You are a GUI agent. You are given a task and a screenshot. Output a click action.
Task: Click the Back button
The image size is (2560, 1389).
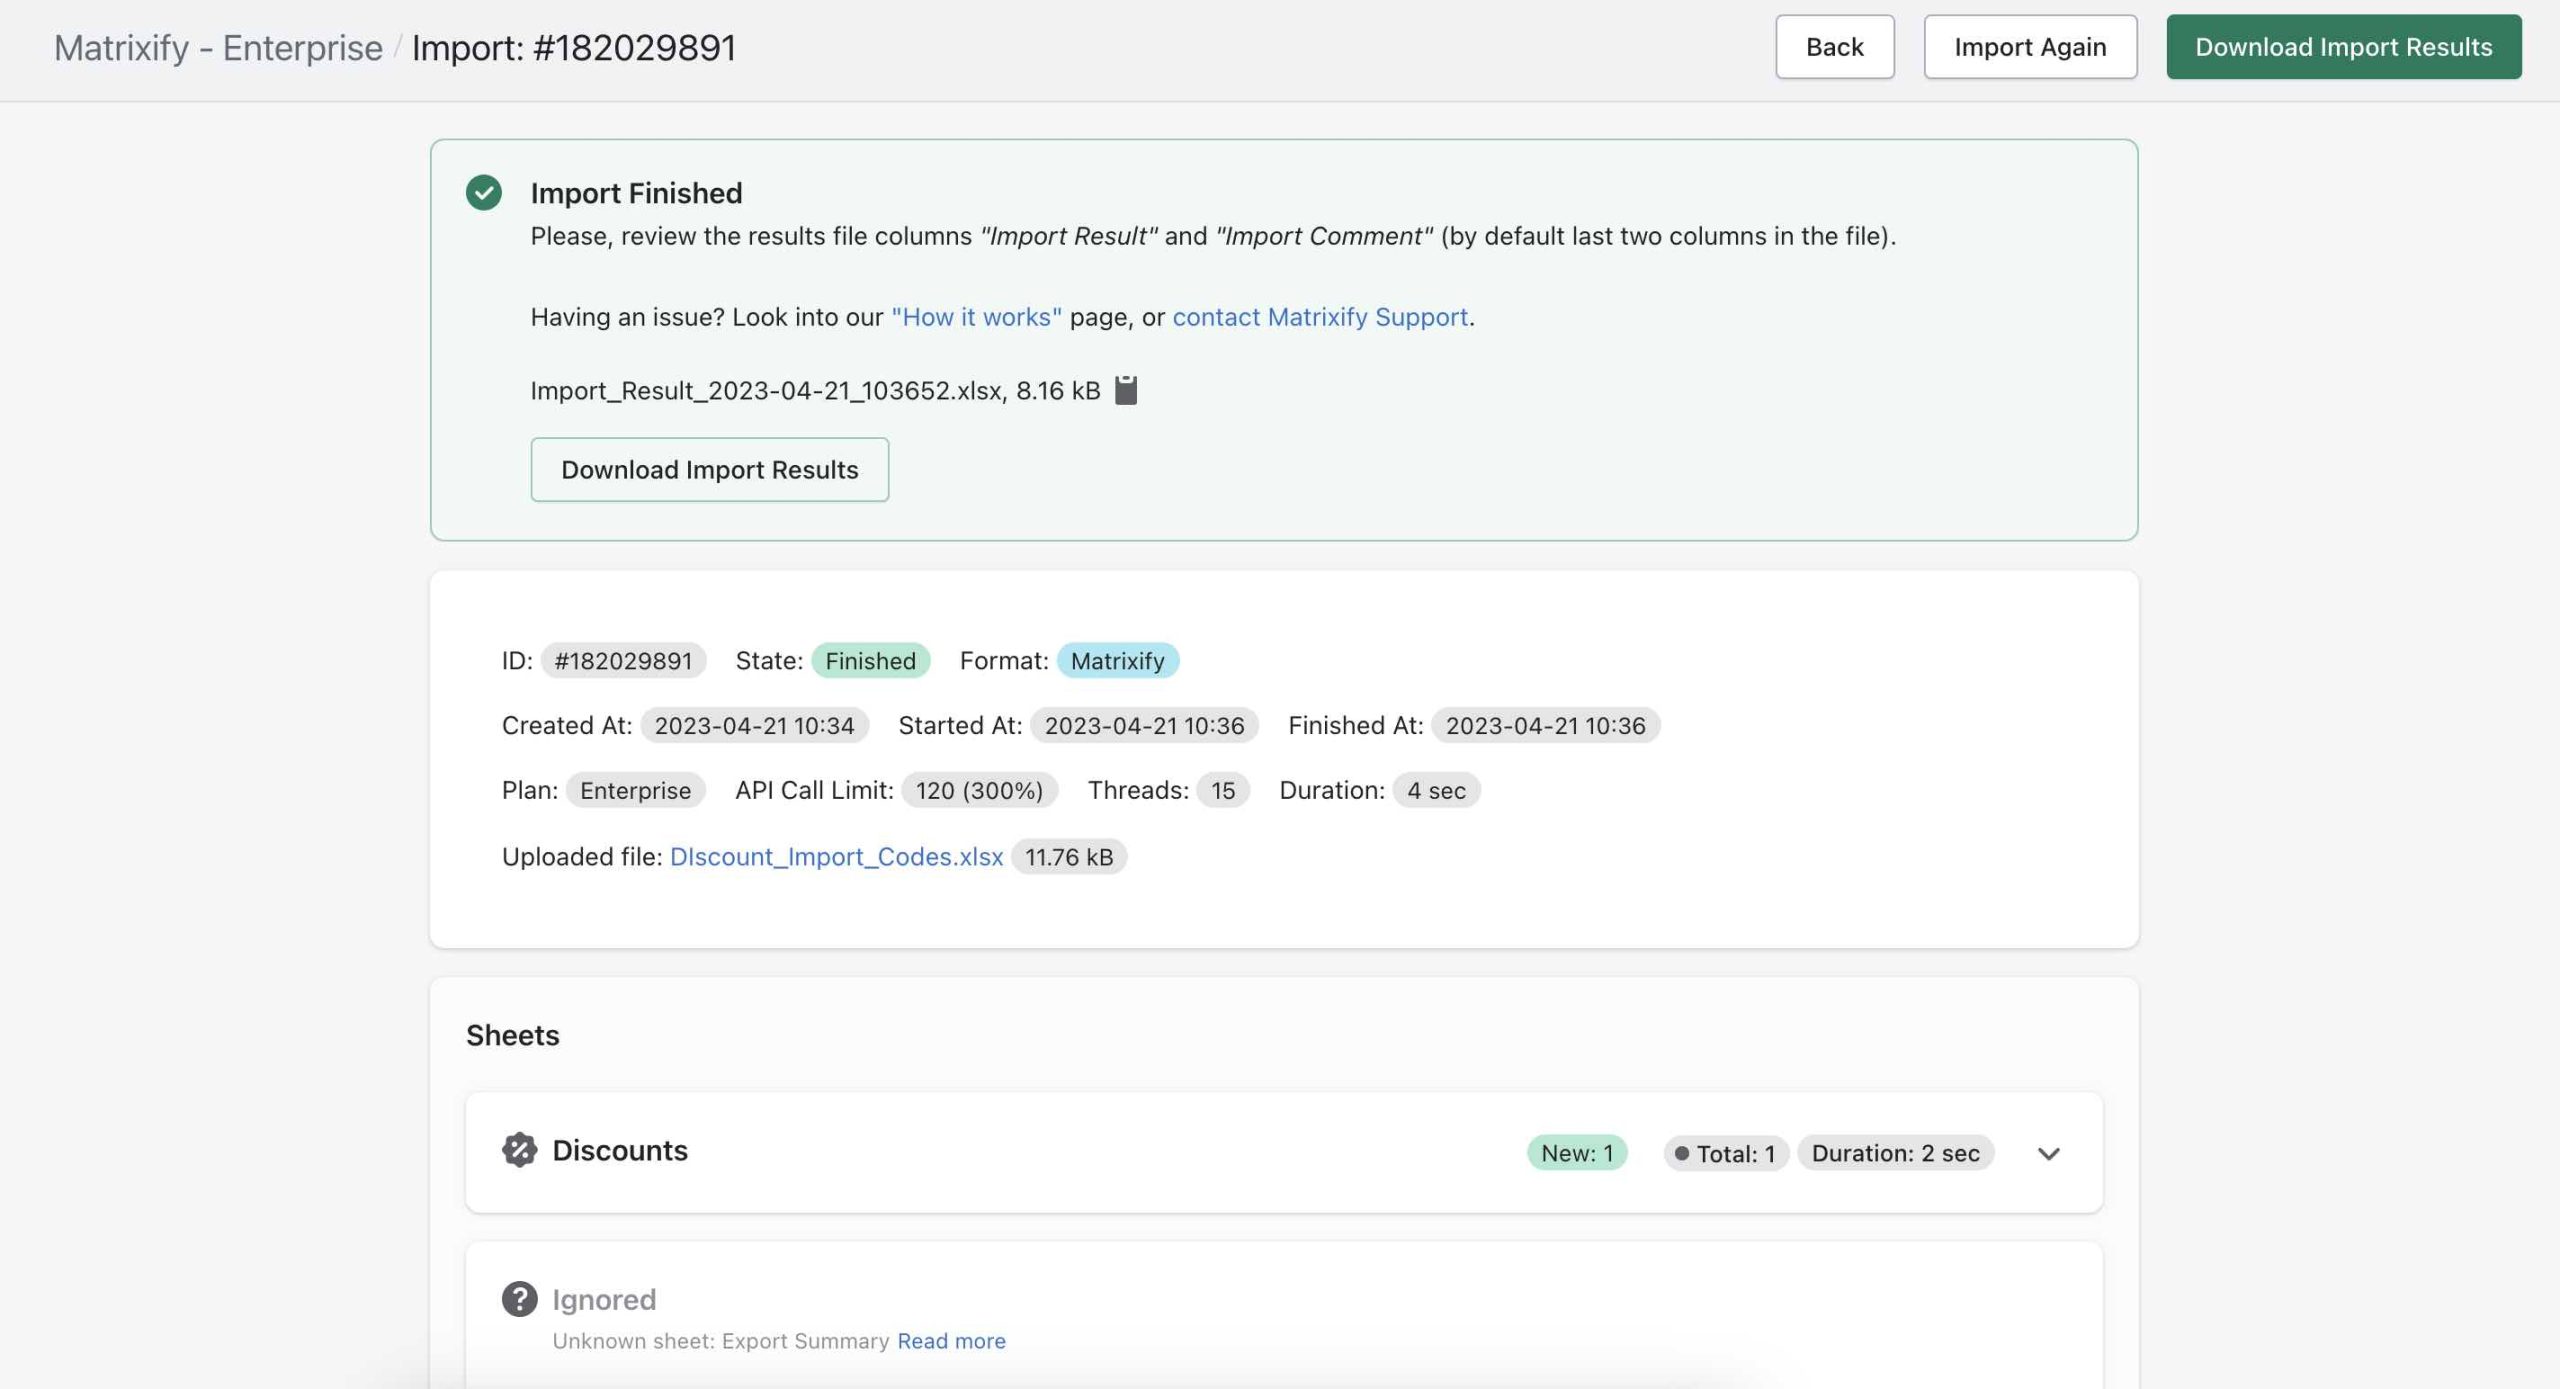click(1834, 47)
